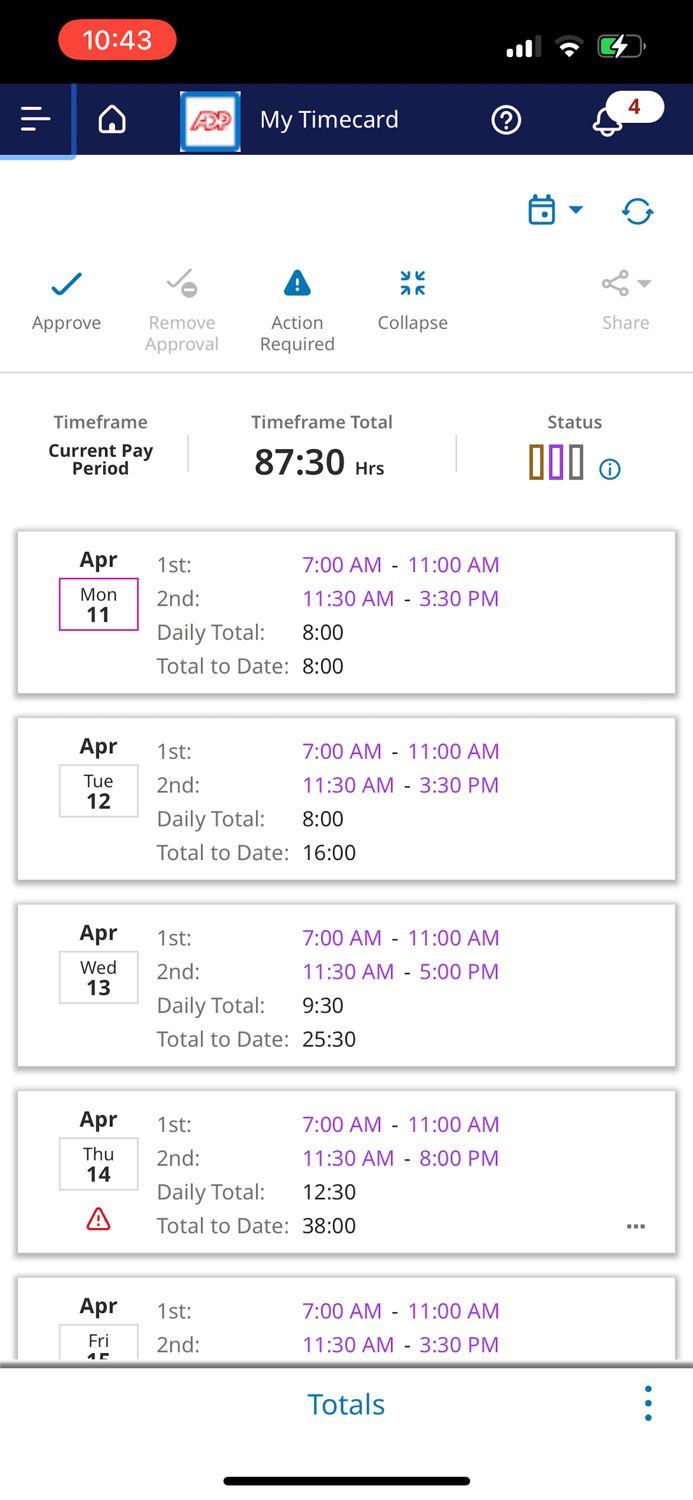The height and width of the screenshot is (1500, 693).
Task: Open the hamburger navigation menu
Action: click(36, 120)
